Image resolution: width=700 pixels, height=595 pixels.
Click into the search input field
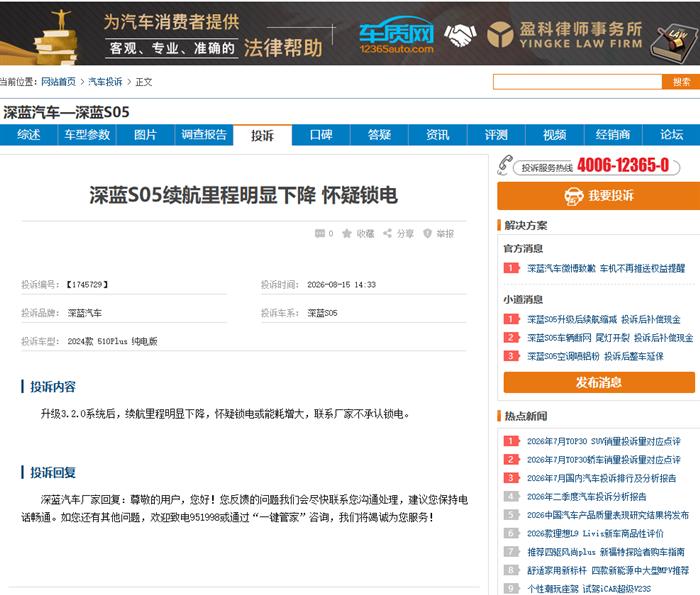click(x=577, y=82)
